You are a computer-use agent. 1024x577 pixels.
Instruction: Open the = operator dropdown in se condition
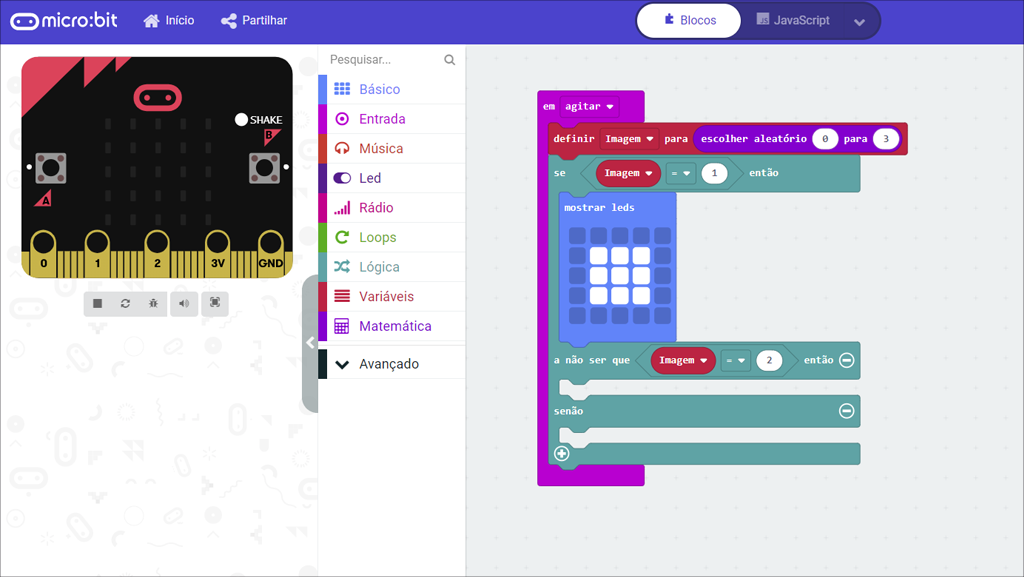click(x=680, y=173)
